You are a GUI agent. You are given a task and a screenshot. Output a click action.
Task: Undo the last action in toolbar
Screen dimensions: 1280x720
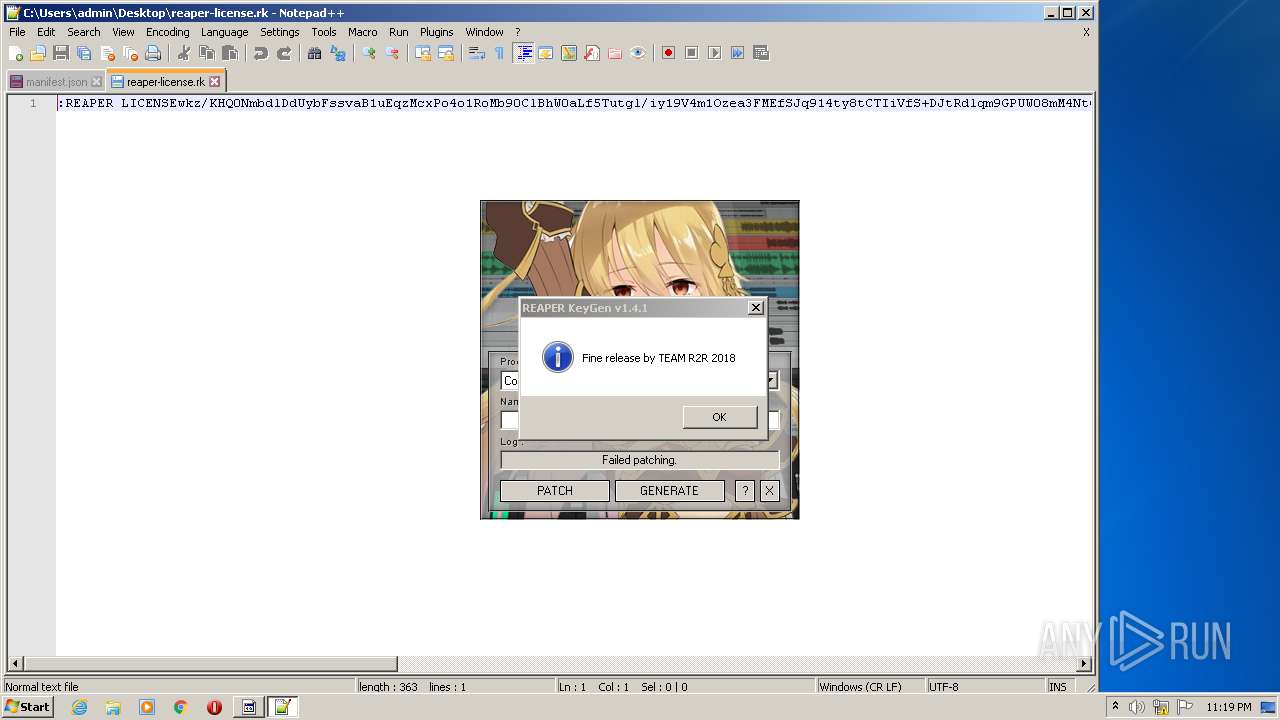[x=261, y=53]
